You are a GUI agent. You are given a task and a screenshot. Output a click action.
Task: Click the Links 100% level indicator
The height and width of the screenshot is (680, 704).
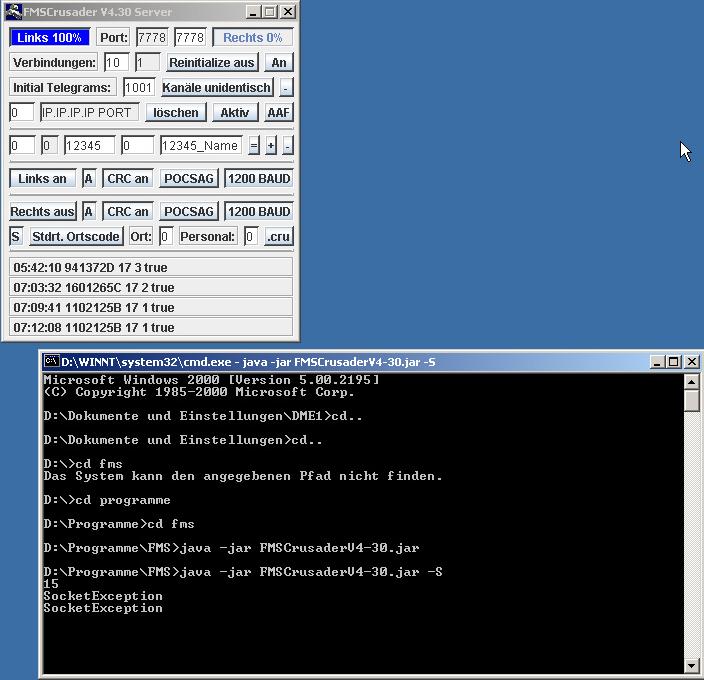tap(50, 38)
